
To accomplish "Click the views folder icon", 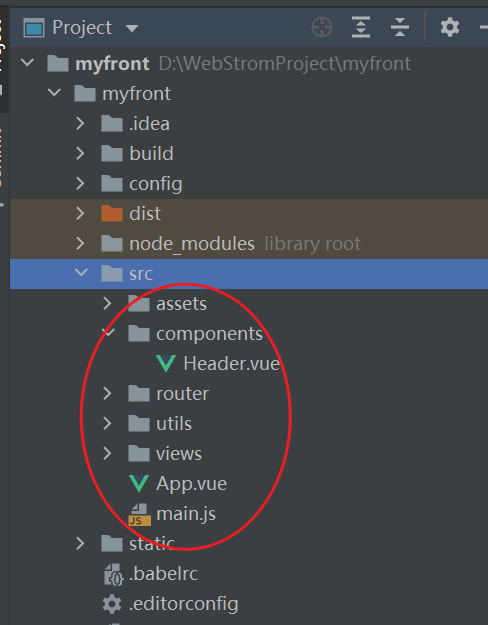I will (139, 453).
